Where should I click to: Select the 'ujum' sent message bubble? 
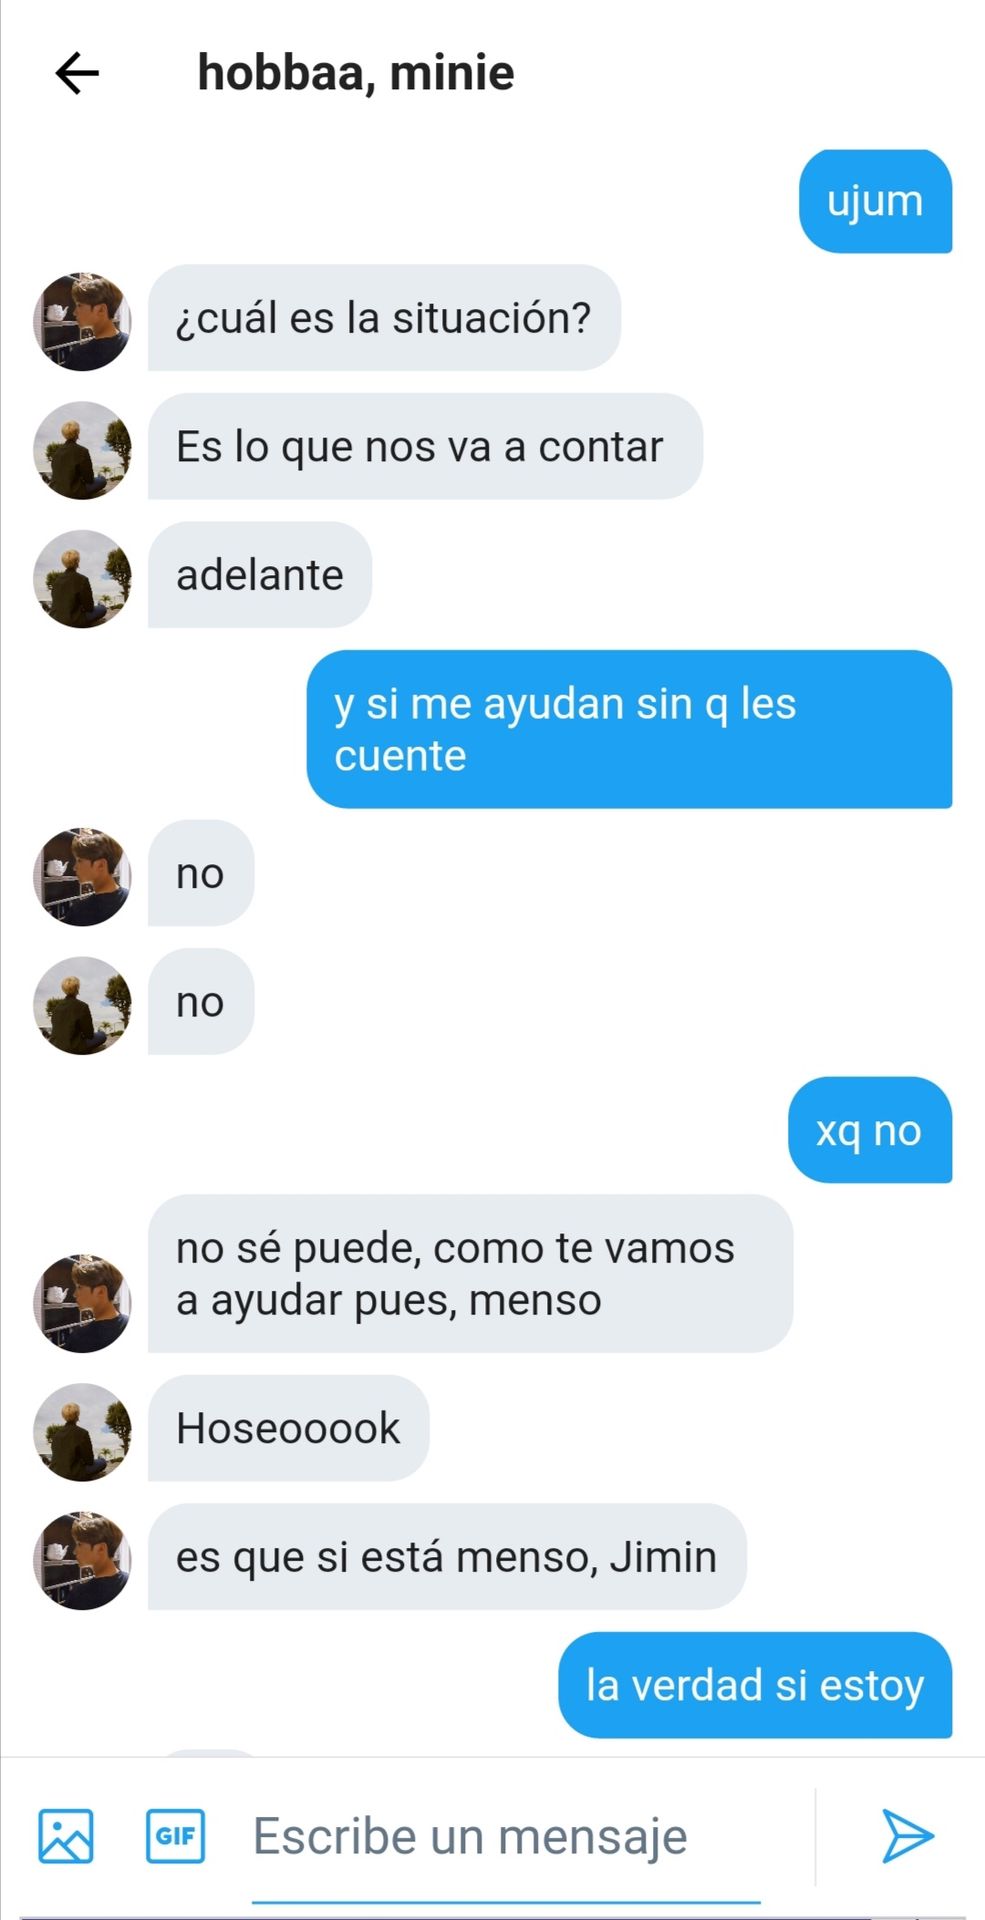point(875,201)
